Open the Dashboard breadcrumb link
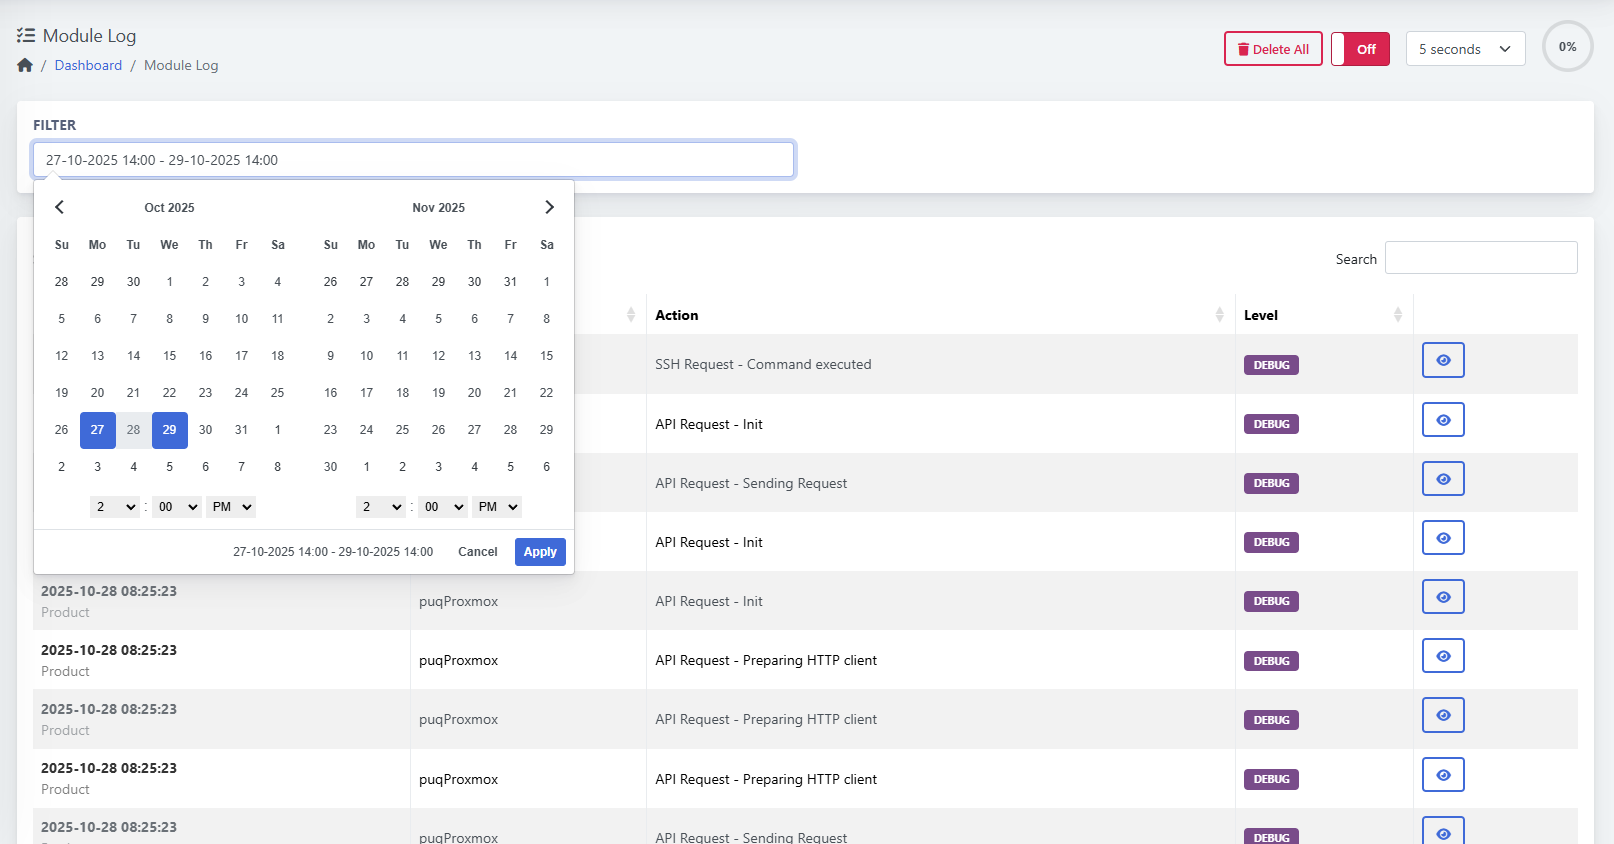 [88, 65]
